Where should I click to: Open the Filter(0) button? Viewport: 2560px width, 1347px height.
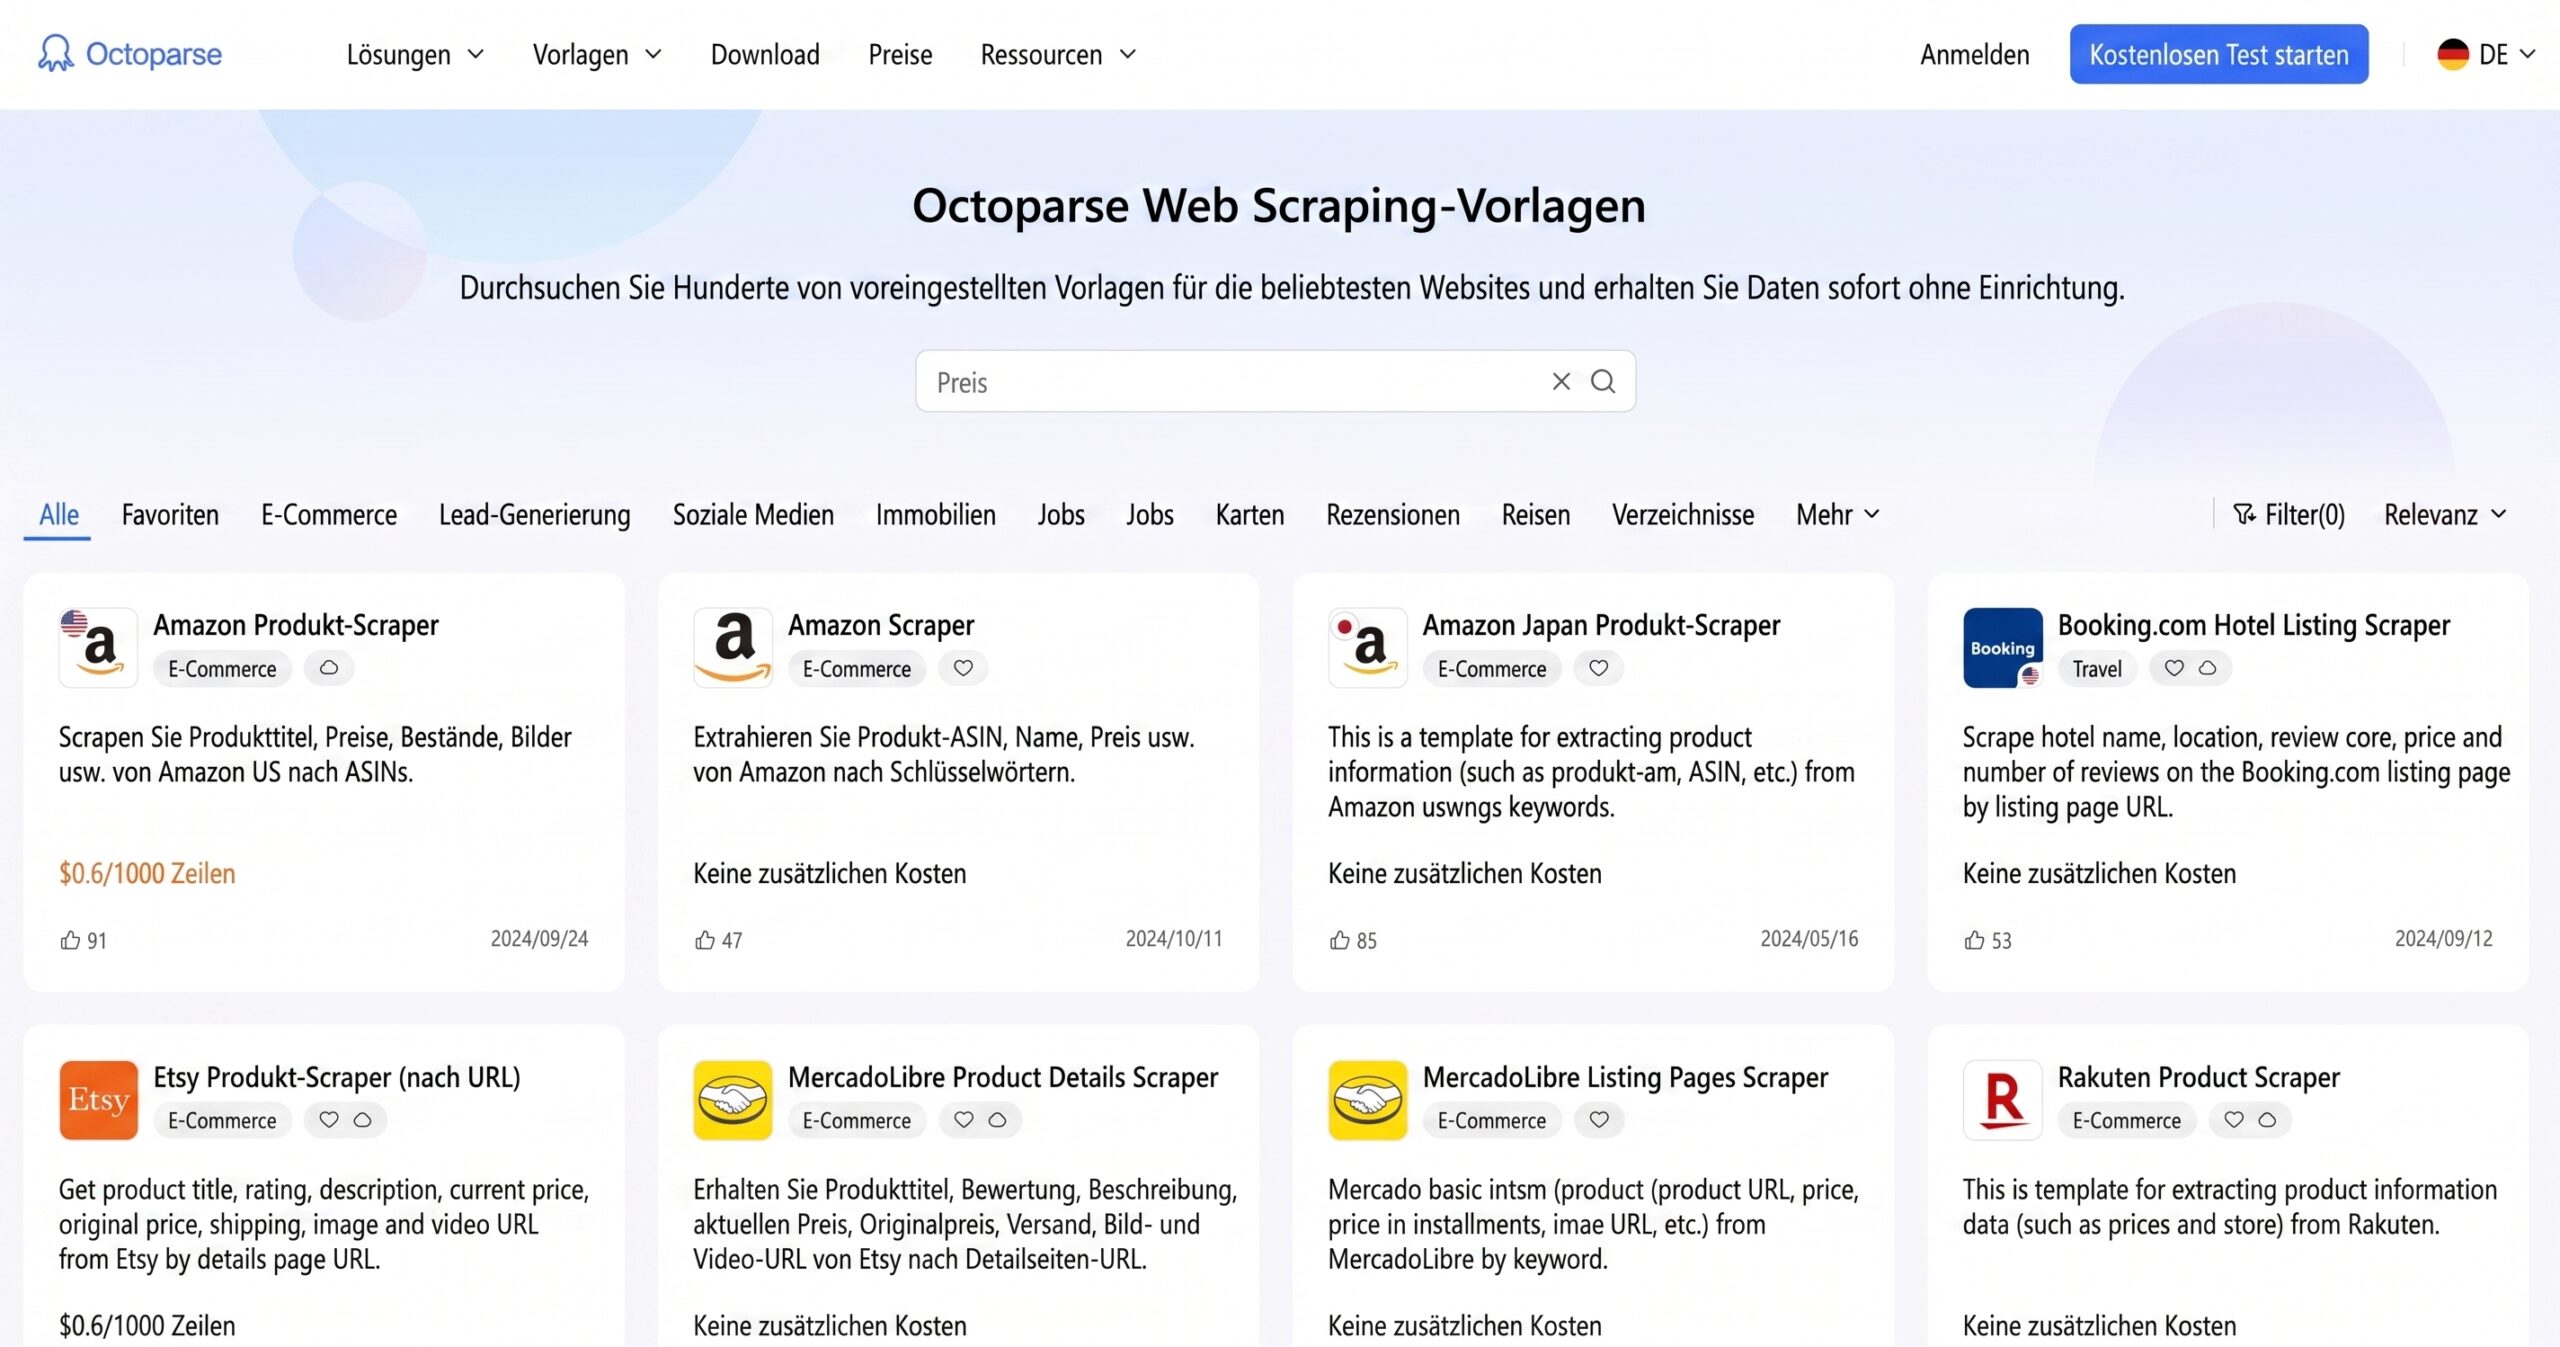(x=2288, y=514)
